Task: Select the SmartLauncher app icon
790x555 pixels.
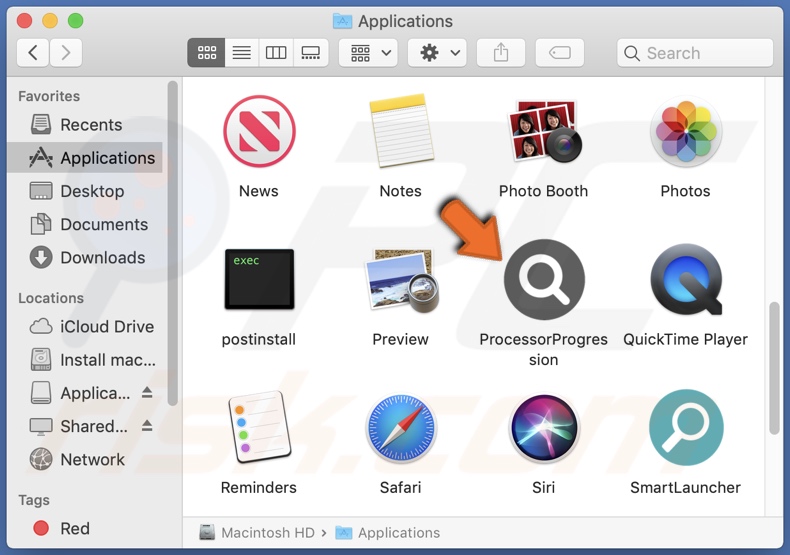Action: pyautogui.click(x=686, y=428)
